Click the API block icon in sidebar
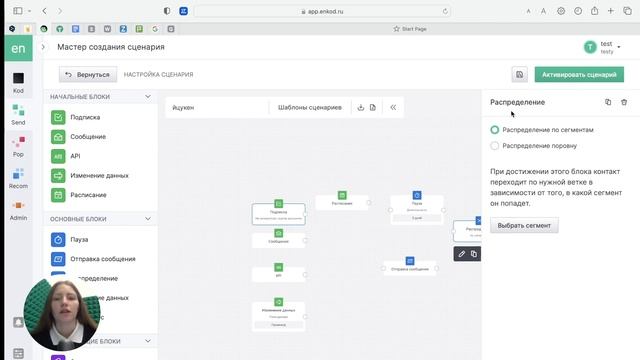Image resolution: width=640 pixels, height=360 pixels. pyautogui.click(x=58, y=156)
